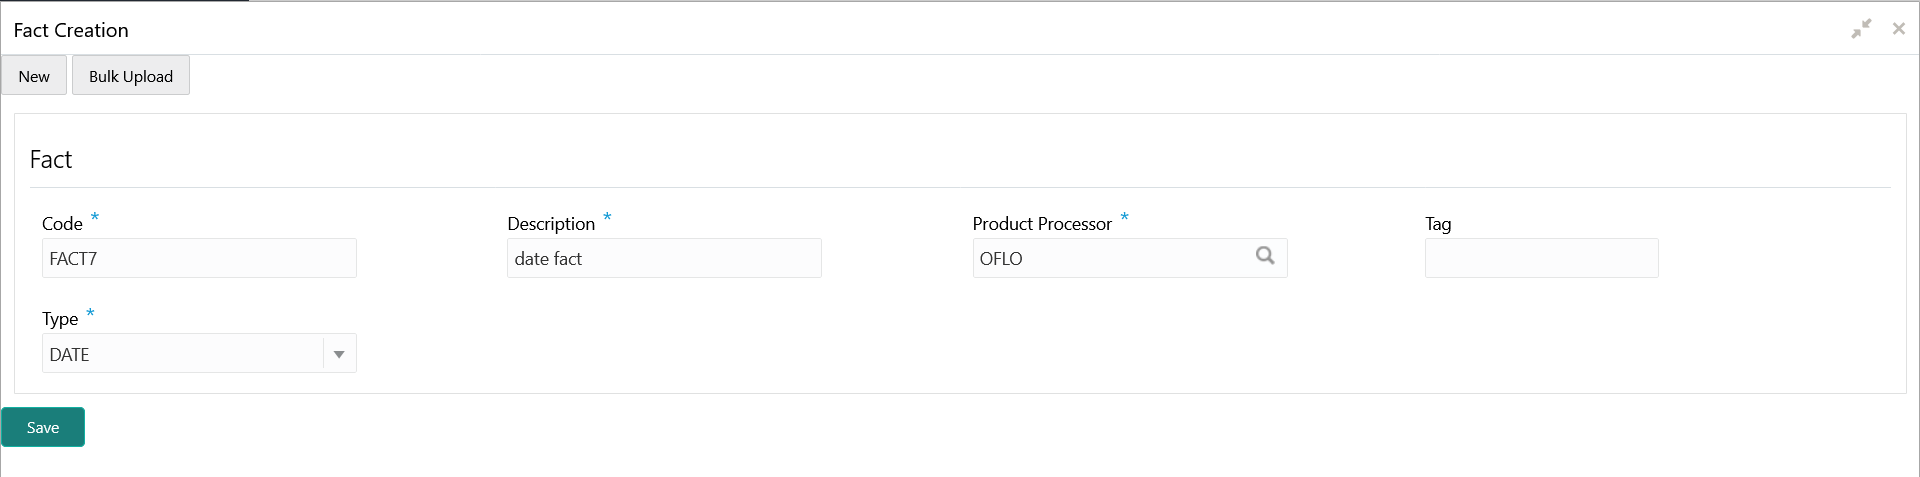Viewport: 1920px width, 477px height.
Task: Select the DATE value in Type combo box
Action: [x=182, y=354]
